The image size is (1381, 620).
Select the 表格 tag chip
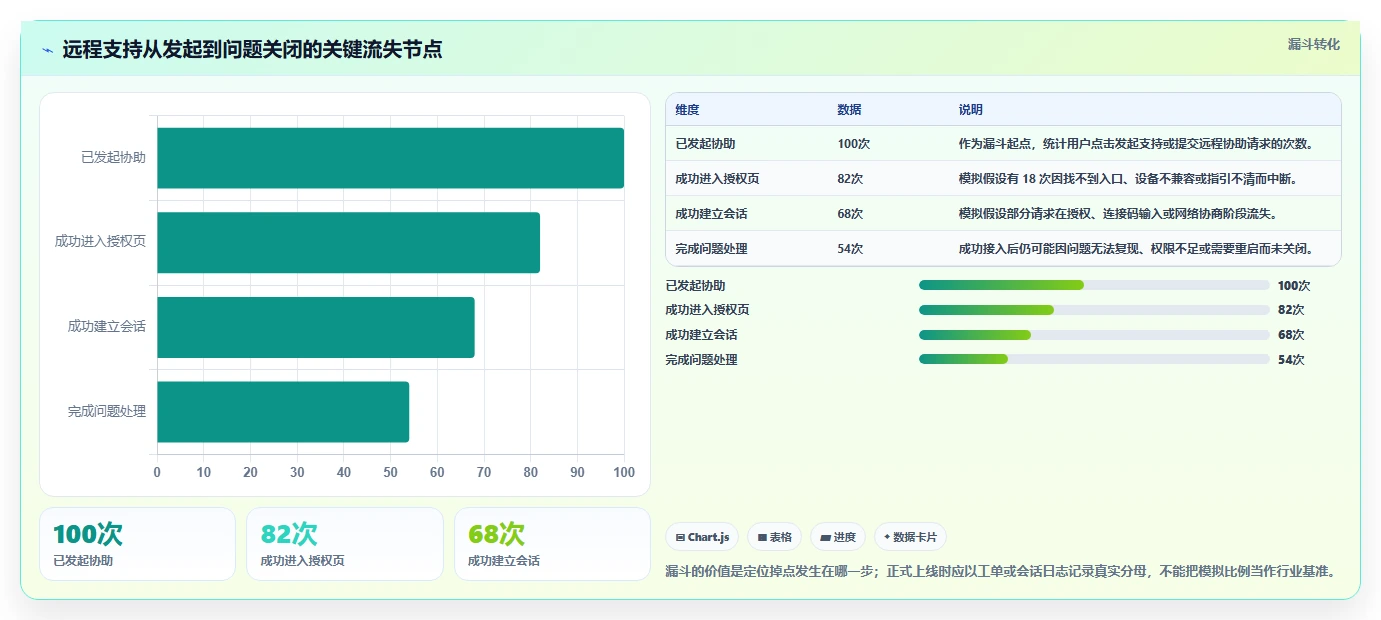click(x=775, y=537)
